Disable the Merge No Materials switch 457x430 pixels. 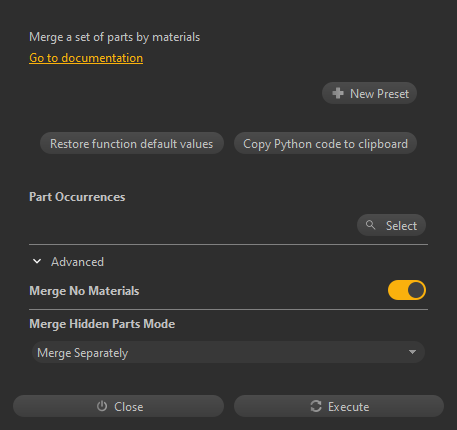click(x=407, y=290)
